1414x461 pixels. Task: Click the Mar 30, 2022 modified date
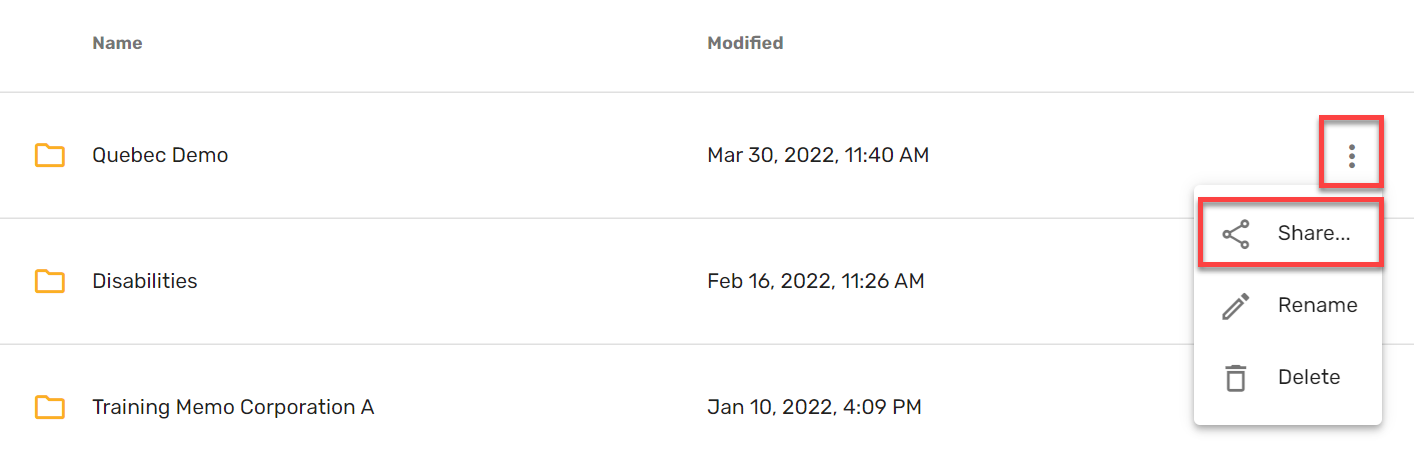click(818, 155)
